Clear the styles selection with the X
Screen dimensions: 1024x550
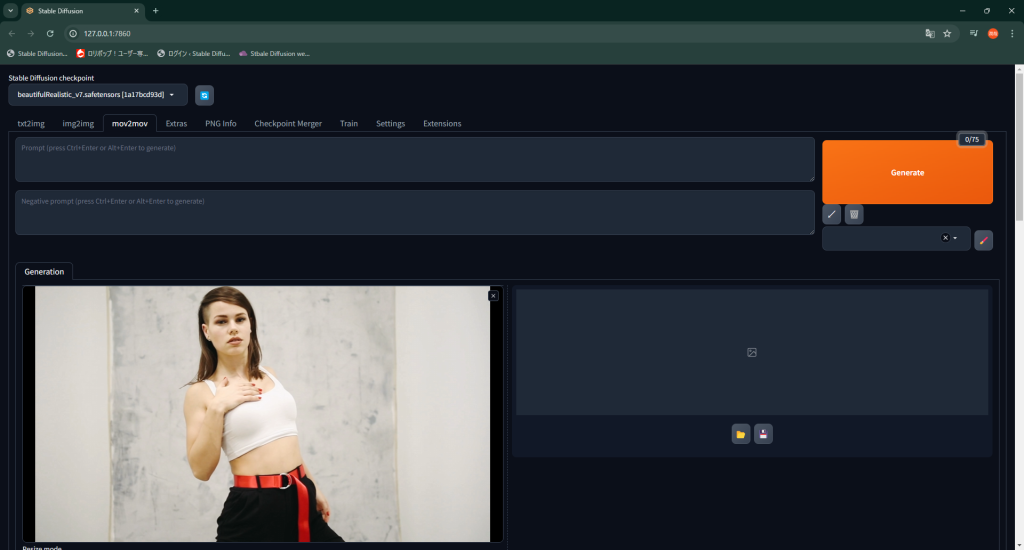click(945, 238)
